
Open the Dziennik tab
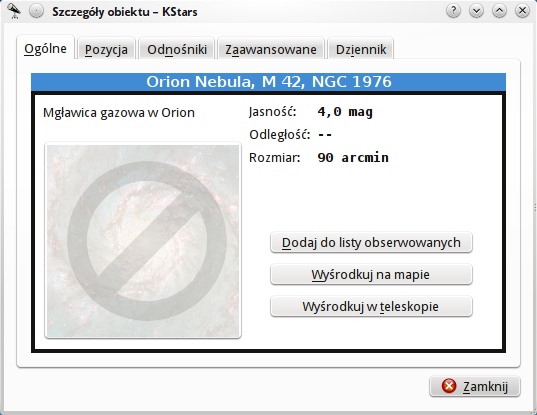[x=361, y=49]
